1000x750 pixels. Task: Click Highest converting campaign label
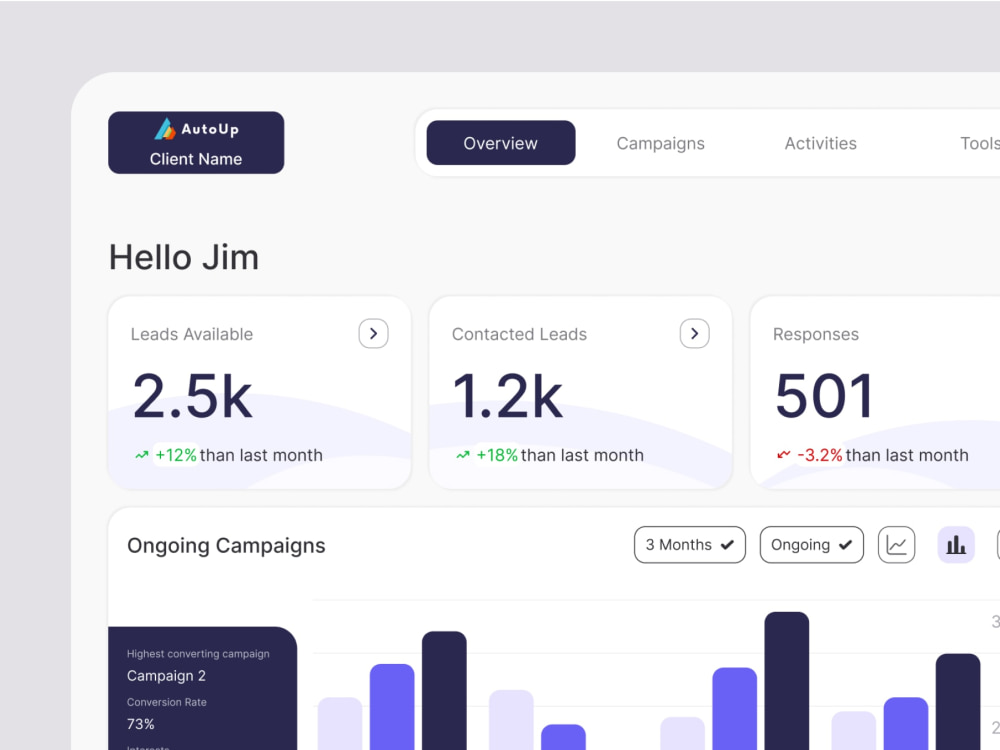pos(198,654)
